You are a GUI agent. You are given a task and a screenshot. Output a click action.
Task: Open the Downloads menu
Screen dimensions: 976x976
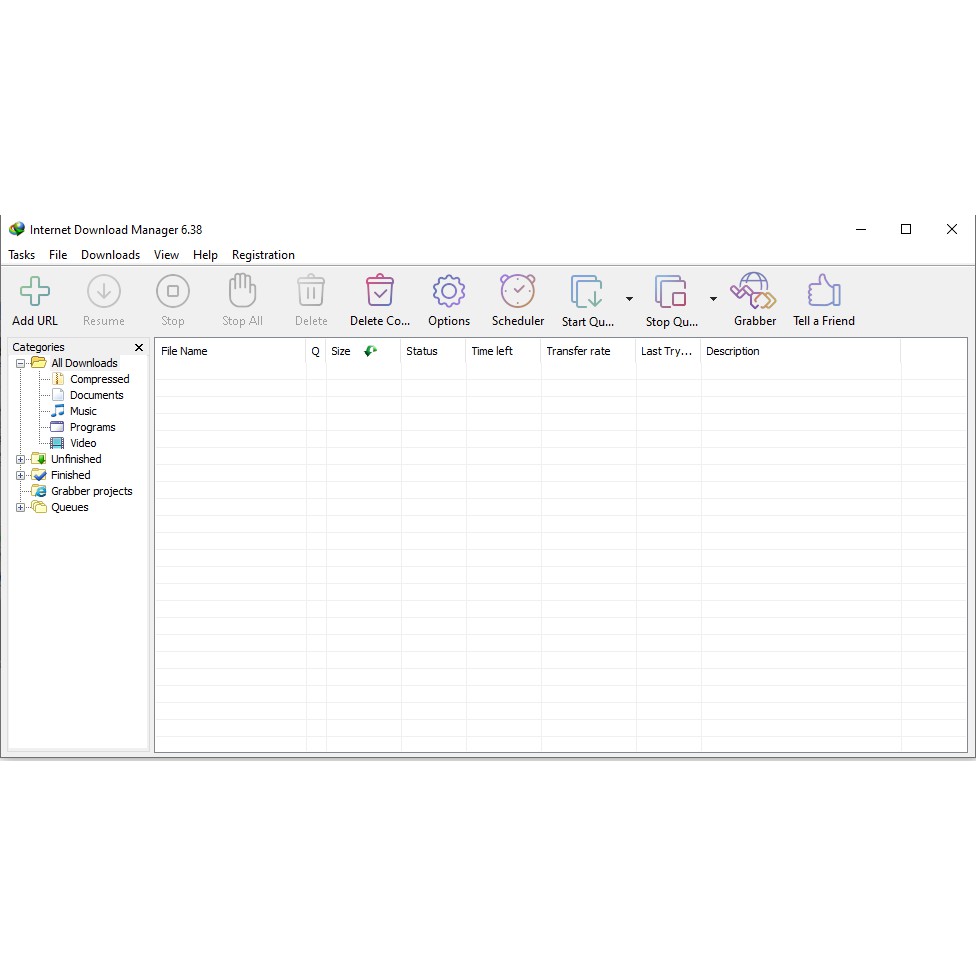(110, 255)
